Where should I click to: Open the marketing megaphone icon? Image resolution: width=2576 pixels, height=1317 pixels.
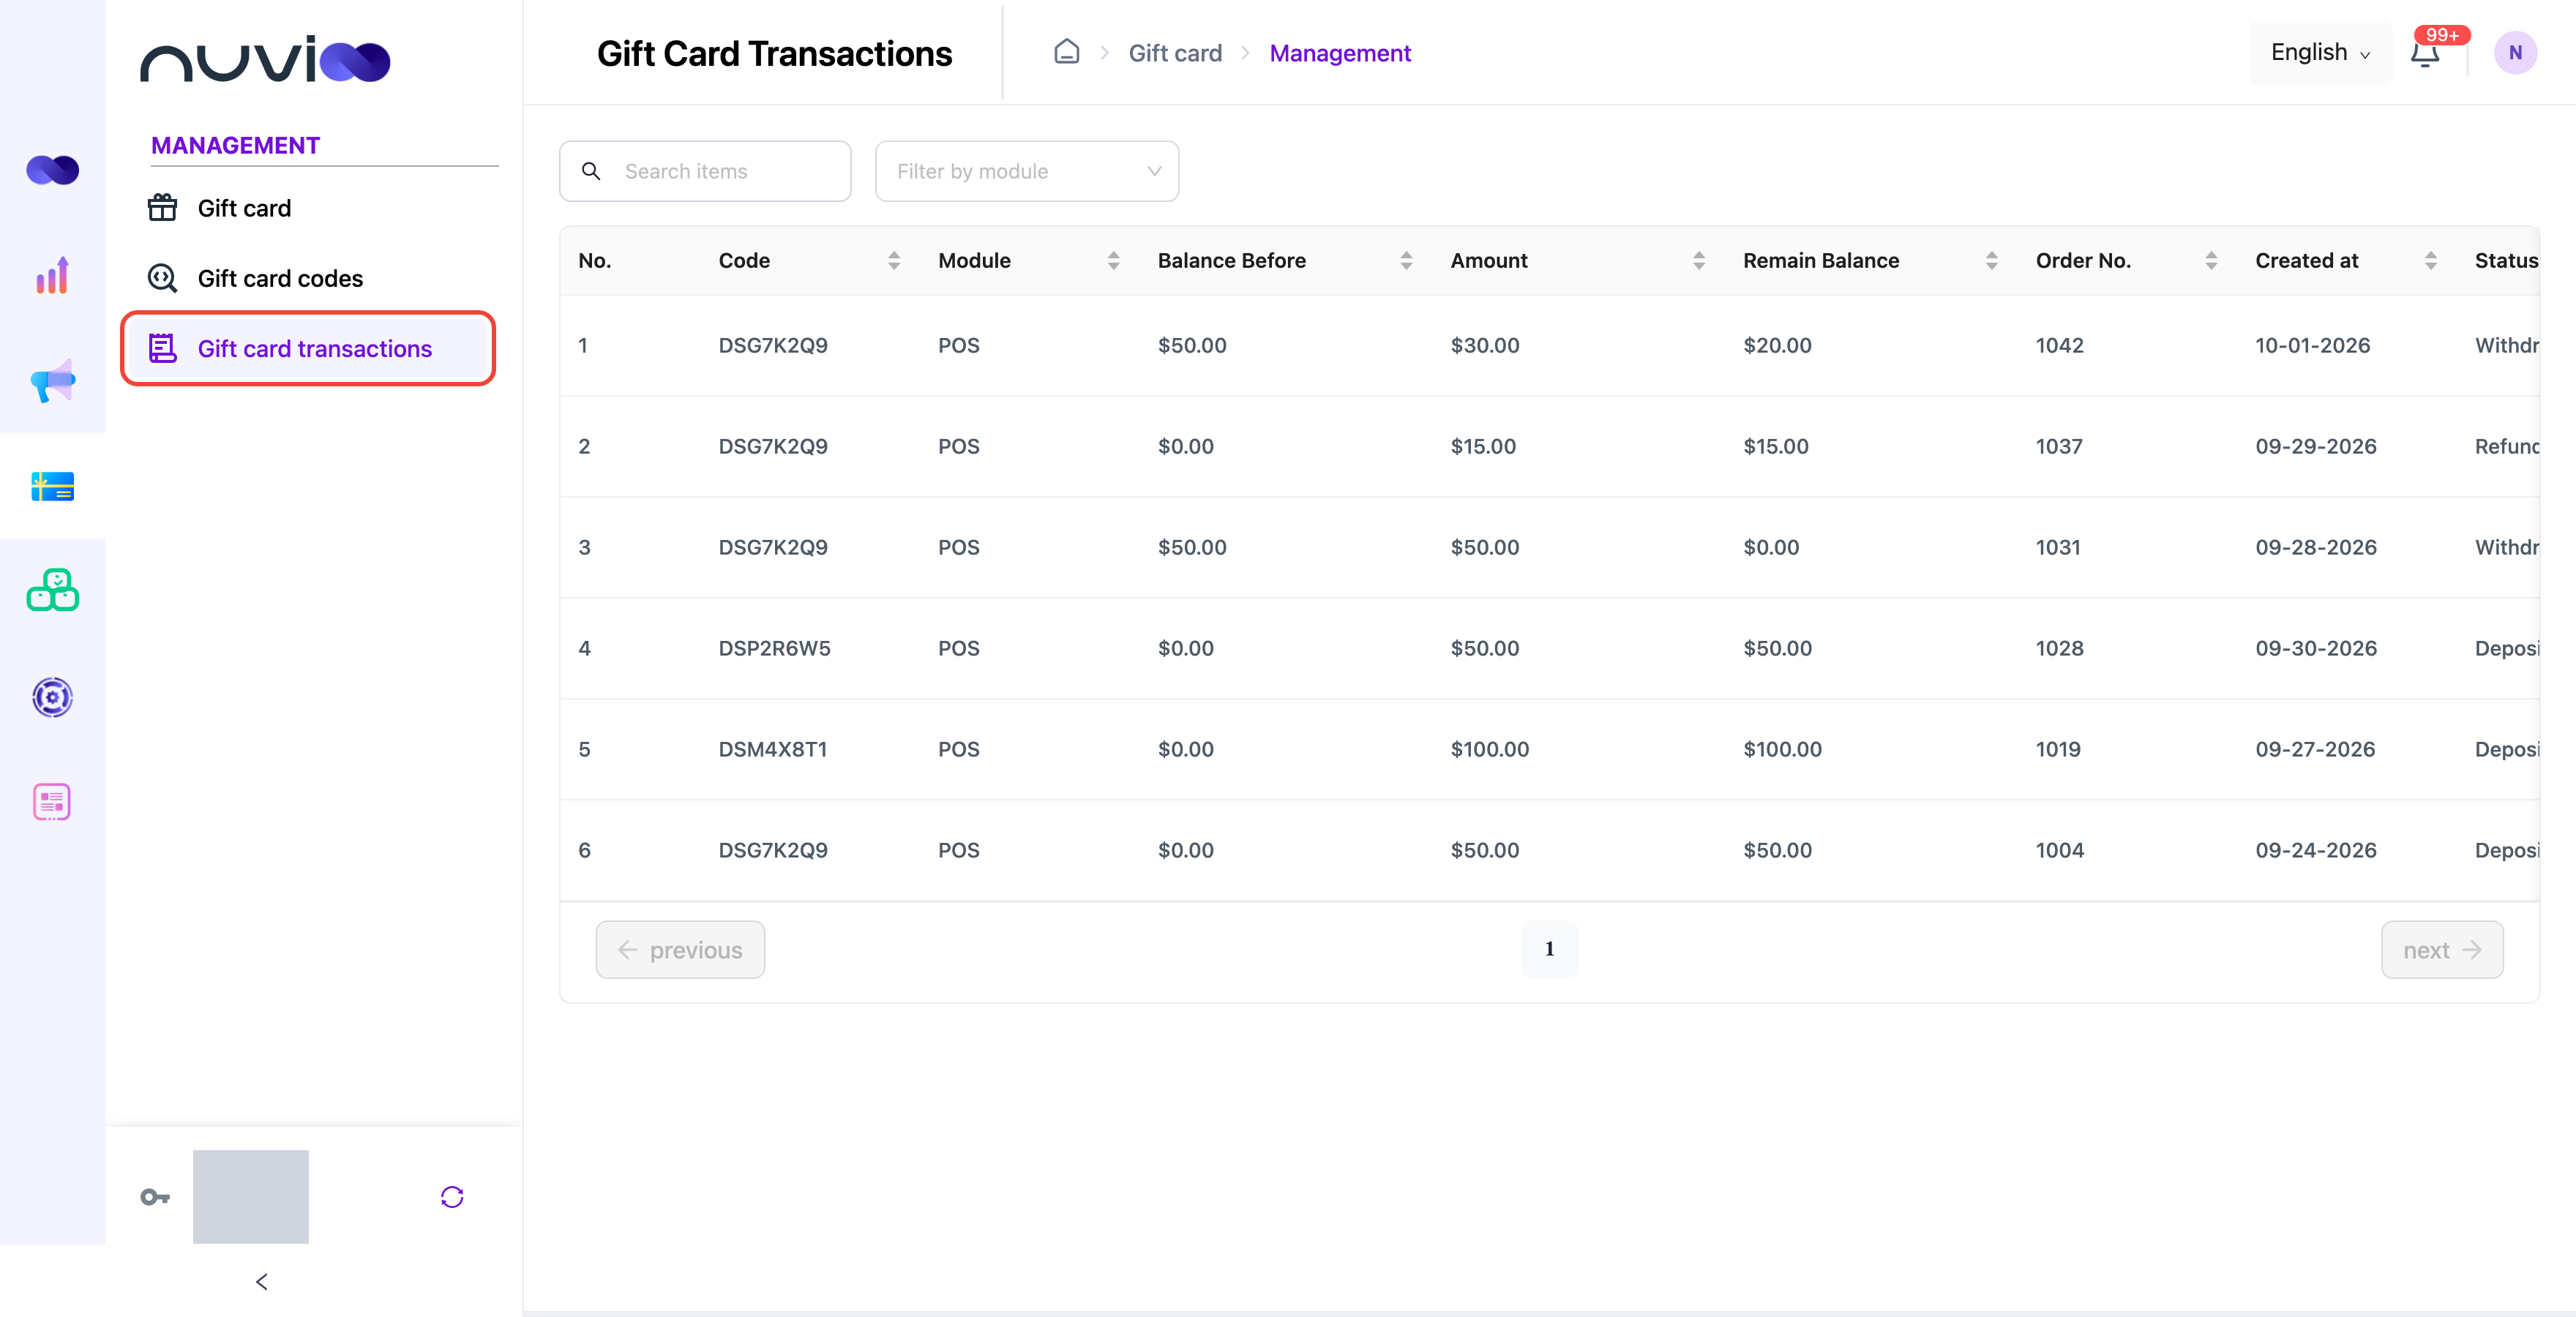click(52, 381)
